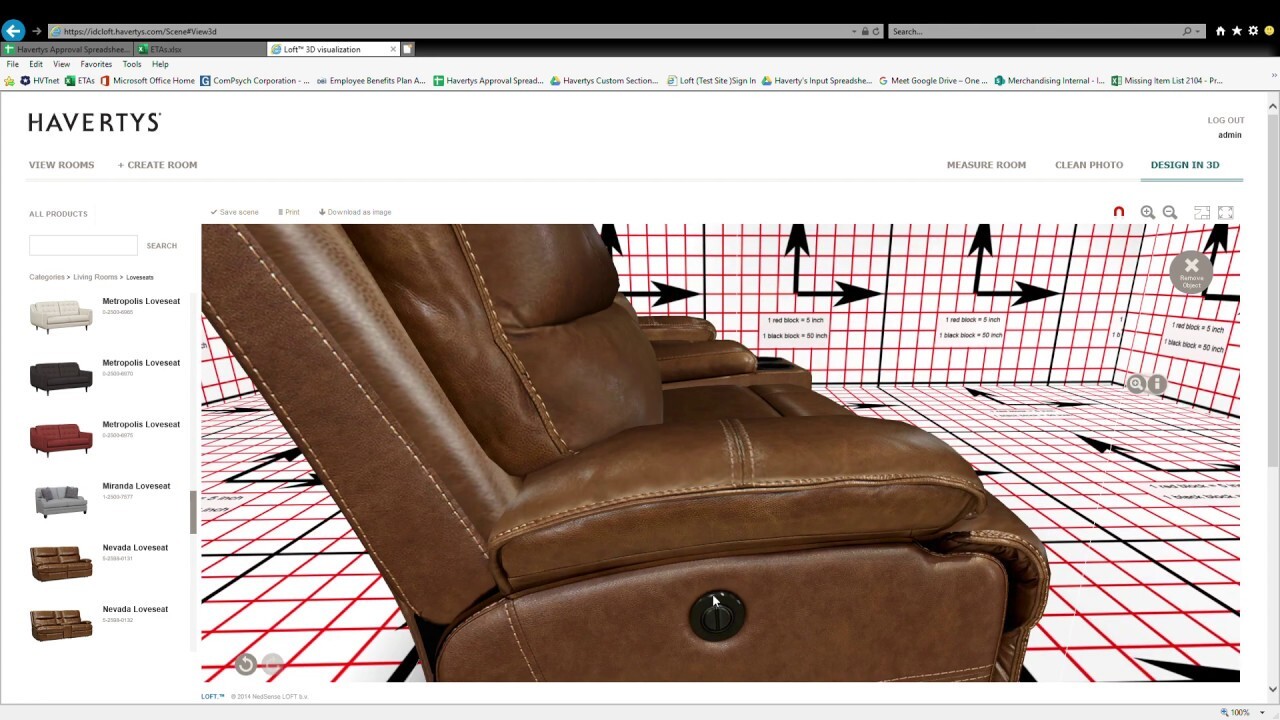The height and width of the screenshot is (720, 1280).
Task: Open the Microsoft Office Home bookmark
Action: (147, 81)
